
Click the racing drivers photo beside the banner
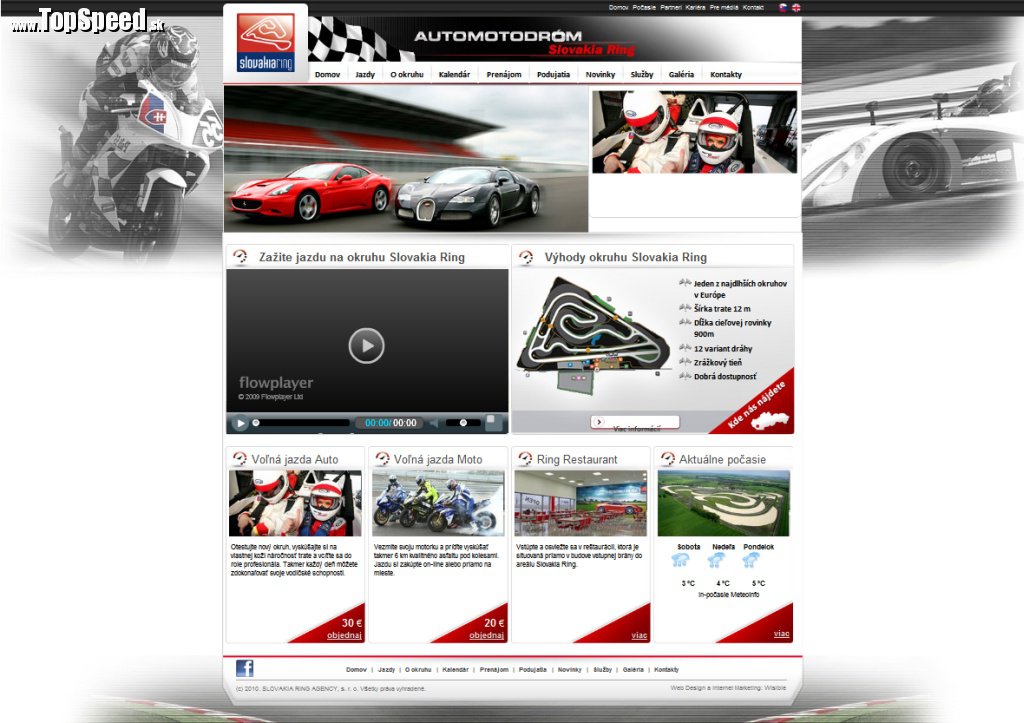tap(694, 132)
